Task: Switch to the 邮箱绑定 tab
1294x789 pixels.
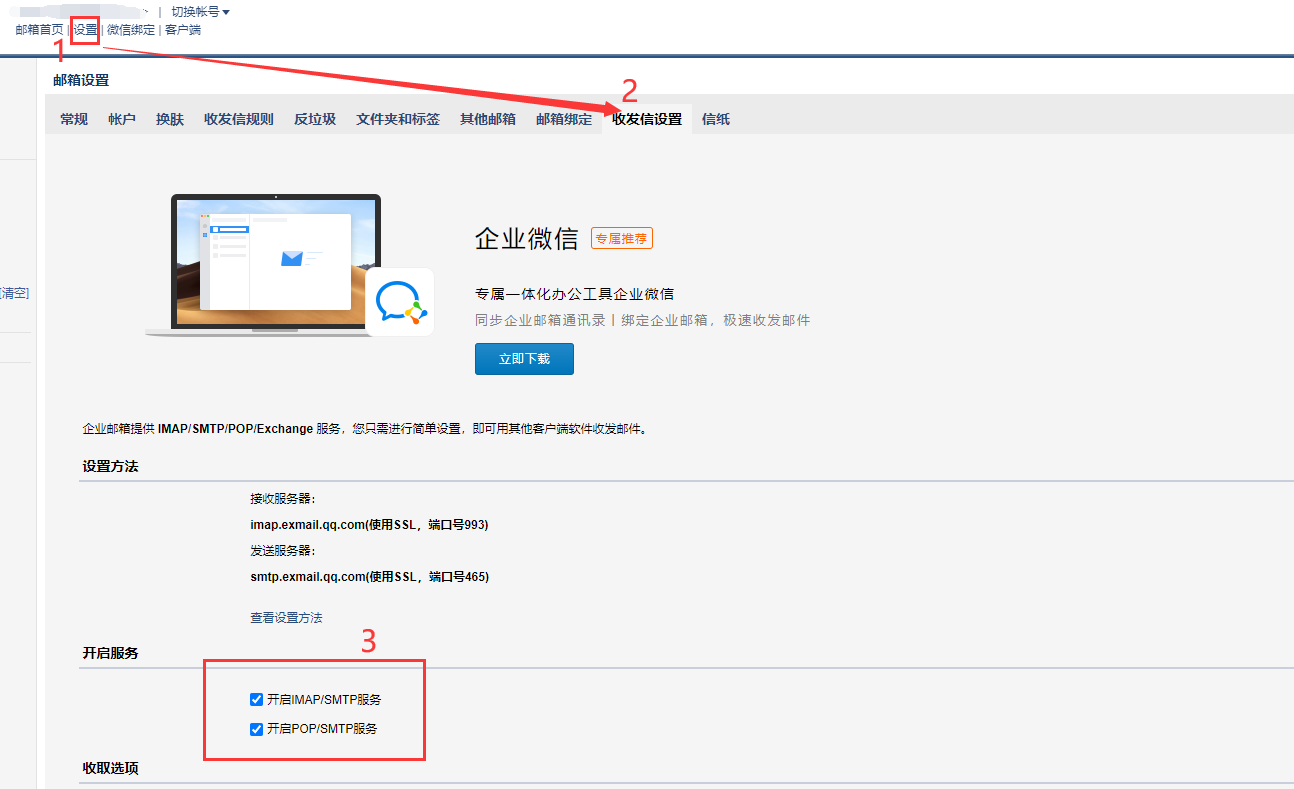Action: 564,119
